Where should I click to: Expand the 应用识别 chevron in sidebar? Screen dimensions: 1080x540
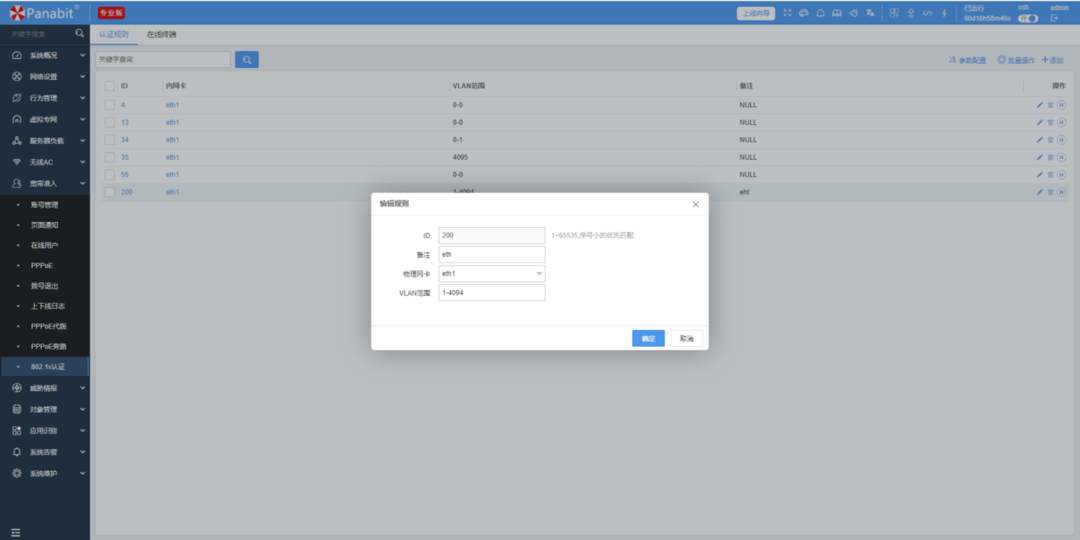[83, 430]
